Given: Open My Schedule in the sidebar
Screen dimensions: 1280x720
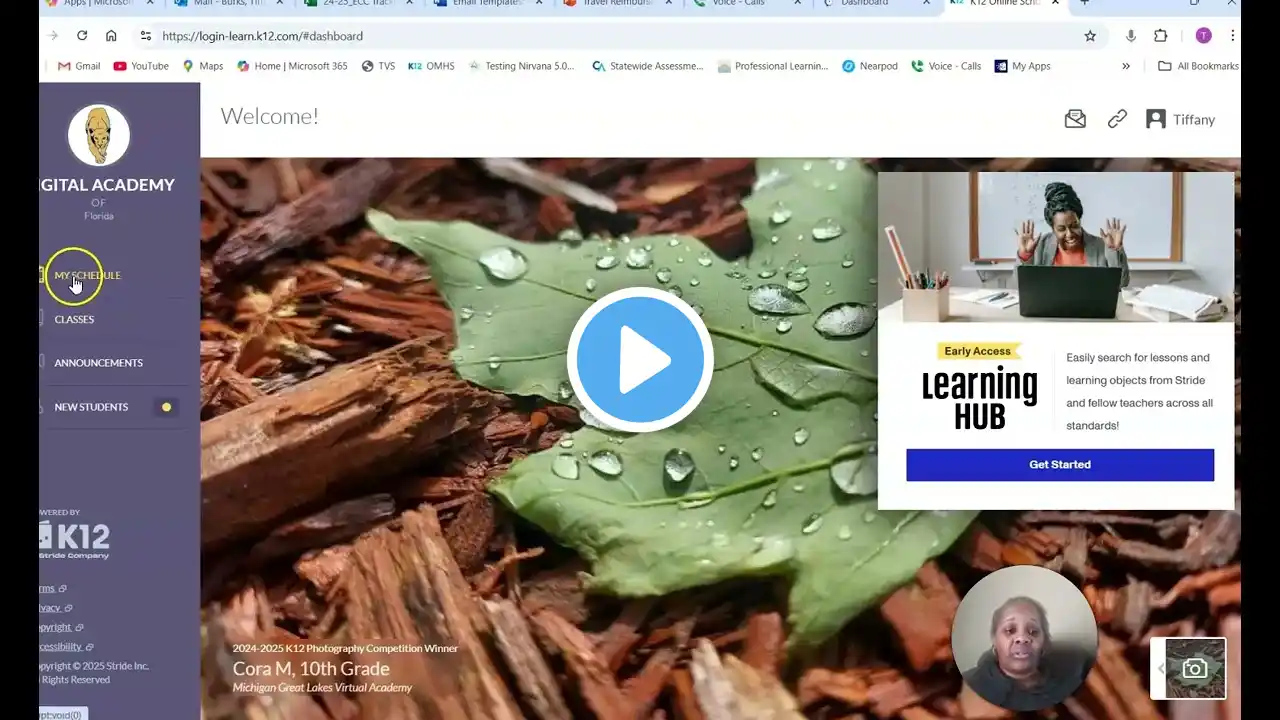Looking at the screenshot, I should pyautogui.click(x=87, y=275).
